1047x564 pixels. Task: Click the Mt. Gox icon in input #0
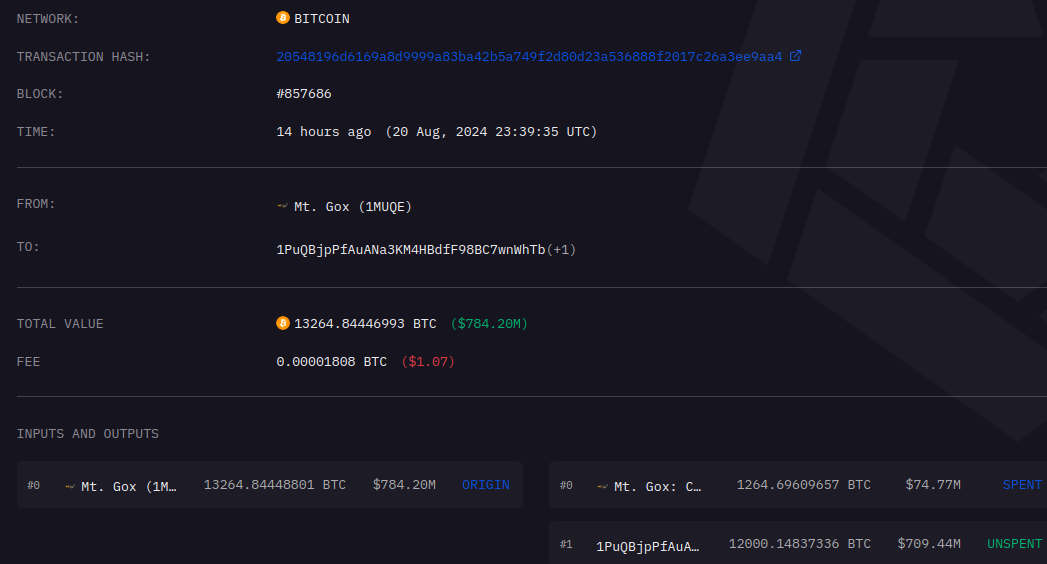[70, 487]
